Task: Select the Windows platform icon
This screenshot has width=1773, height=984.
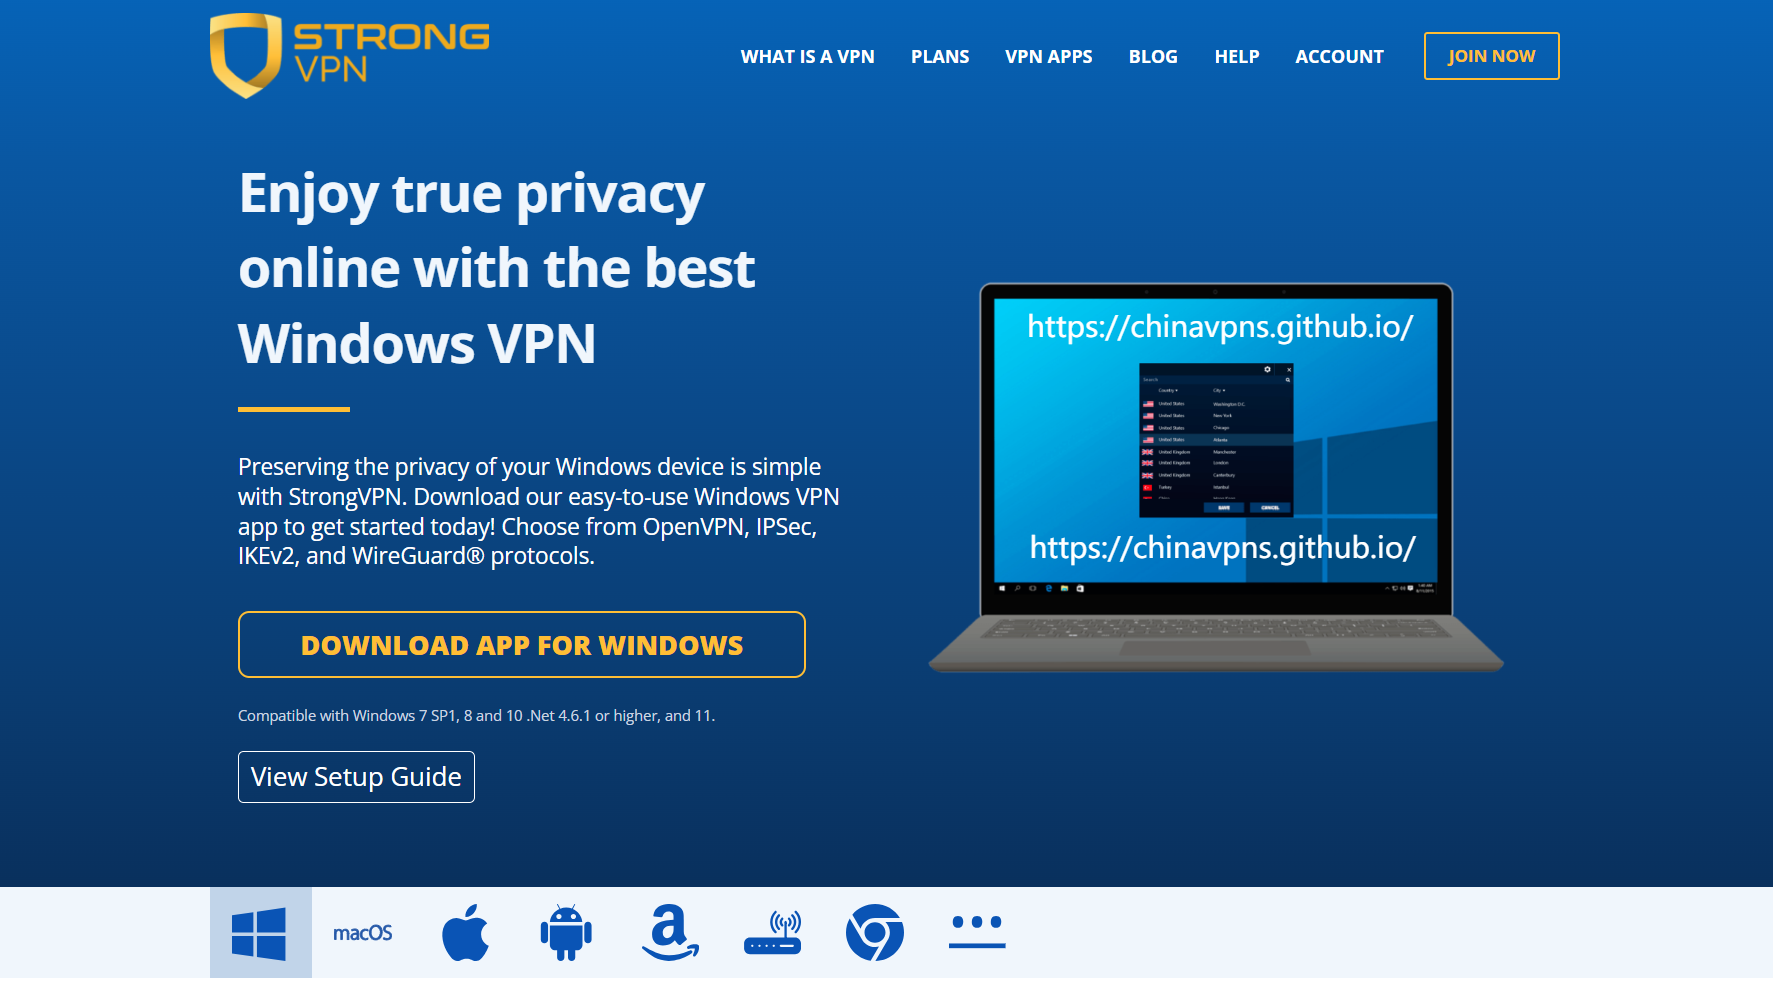Action: pos(260,932)
